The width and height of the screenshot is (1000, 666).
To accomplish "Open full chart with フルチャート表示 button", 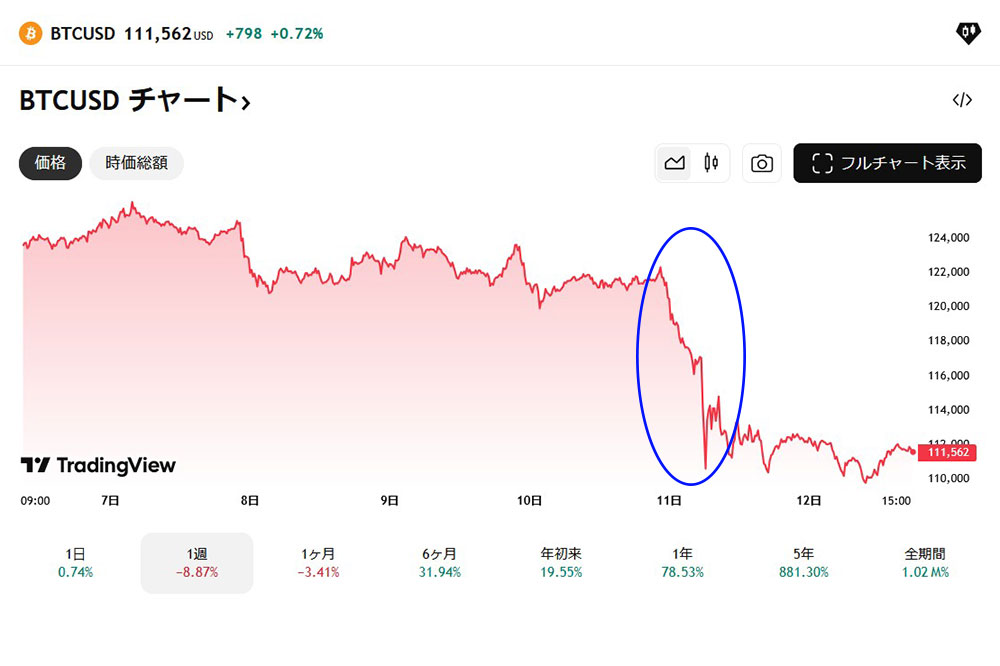I will [887, 163].
